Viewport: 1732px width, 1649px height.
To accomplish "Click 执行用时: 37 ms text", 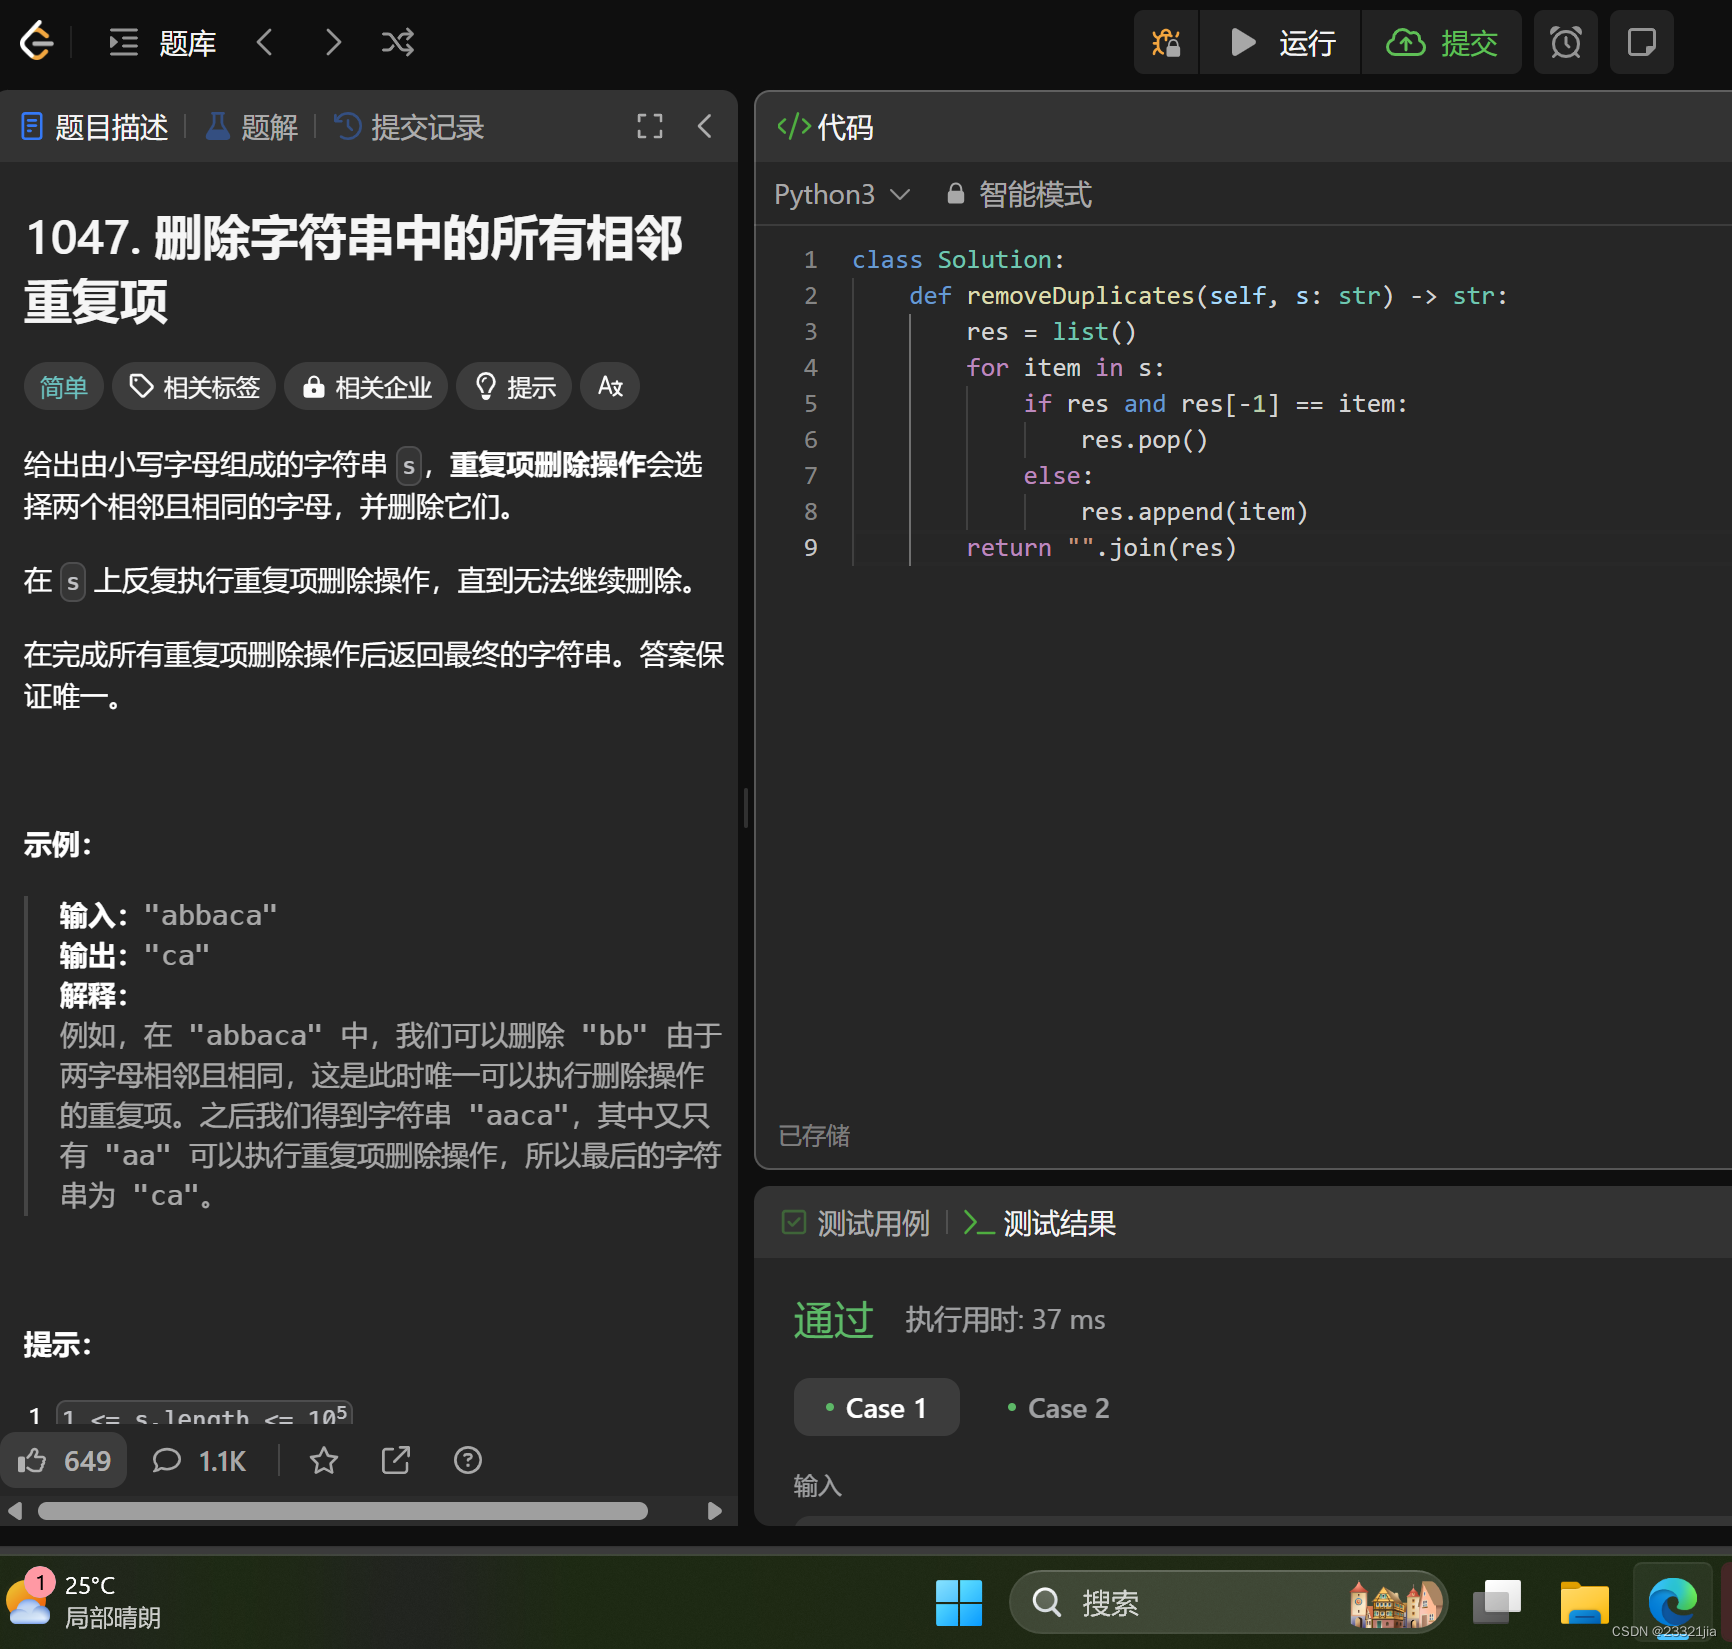I will click(x=1005, y=1320).
